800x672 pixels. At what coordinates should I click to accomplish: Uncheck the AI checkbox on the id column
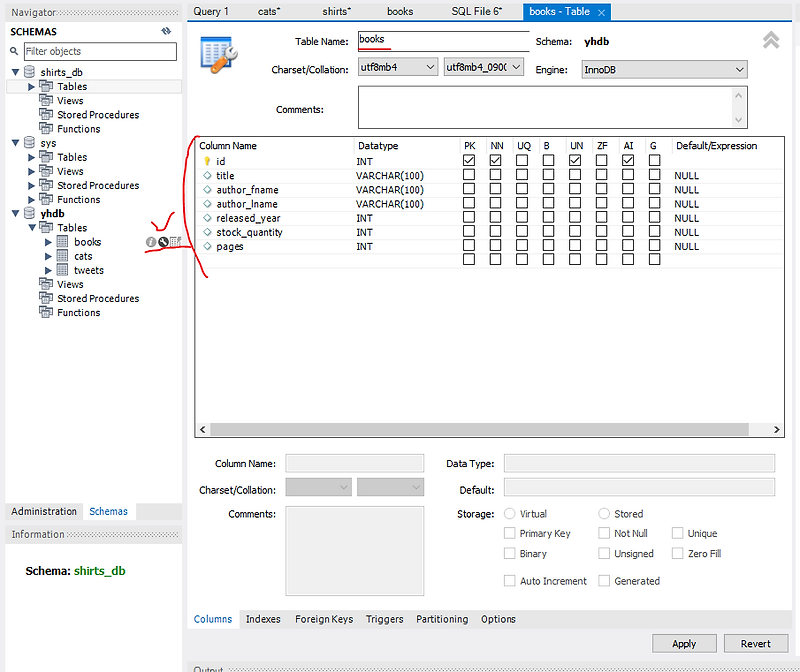[x=628, y=161]
